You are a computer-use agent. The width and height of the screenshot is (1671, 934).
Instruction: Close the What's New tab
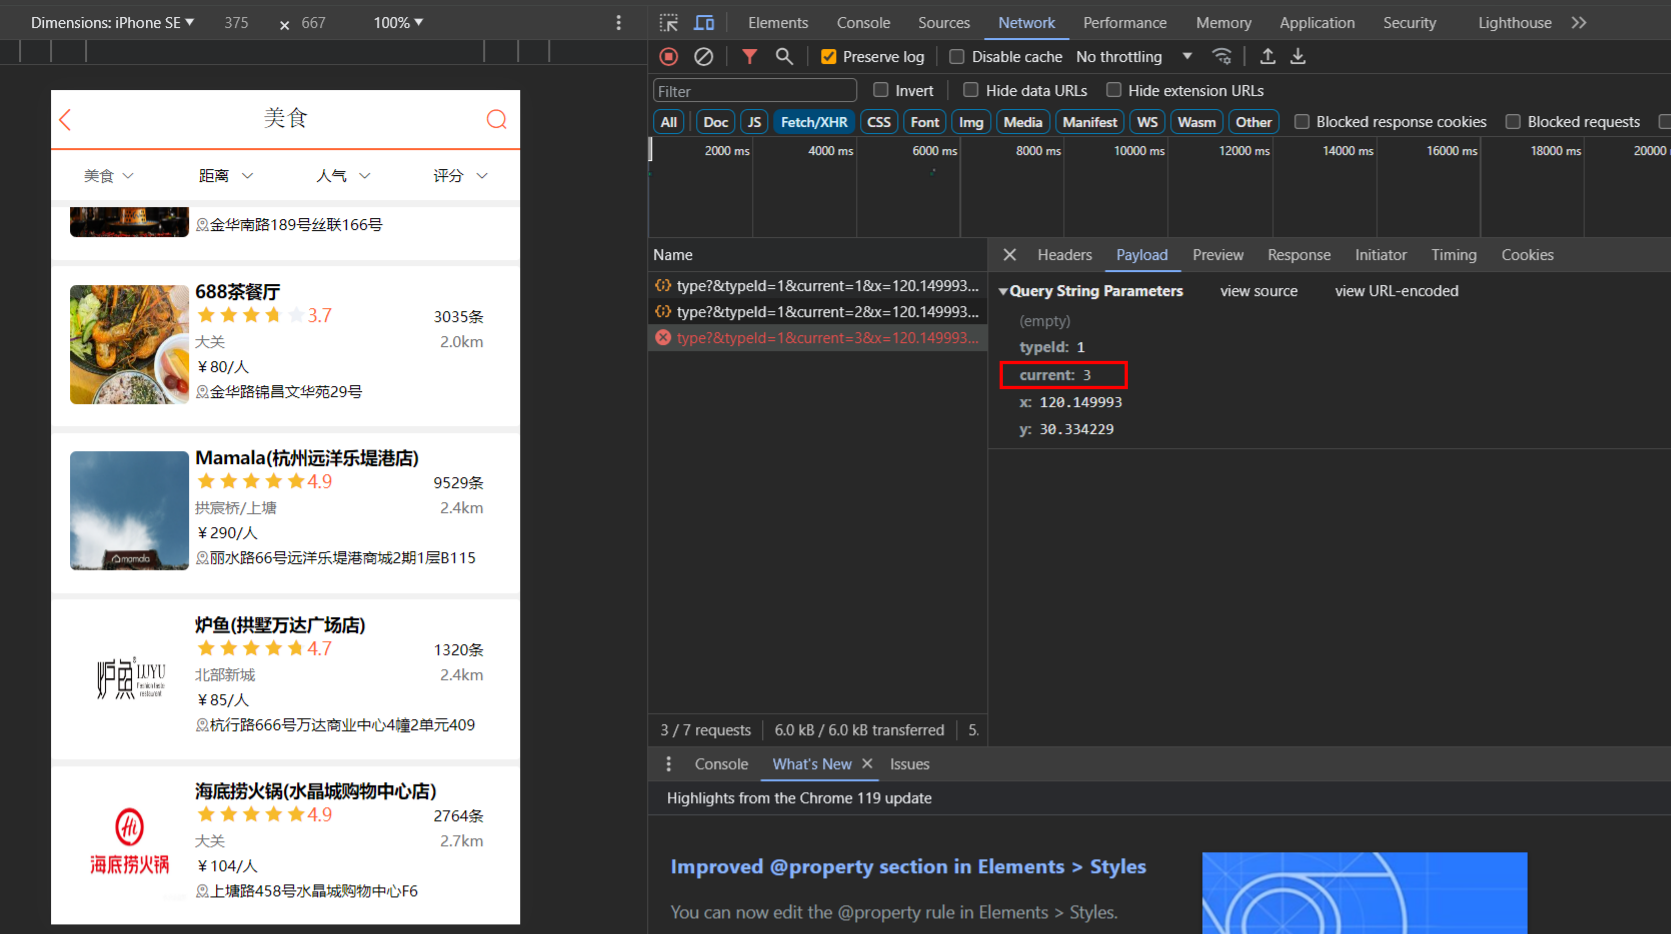867,764
